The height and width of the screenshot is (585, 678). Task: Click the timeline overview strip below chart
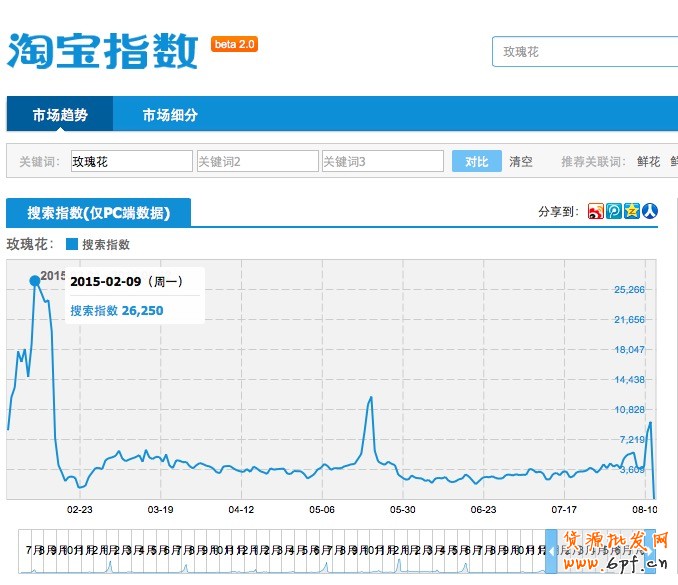pyautogui.click(x=280, y=552)
